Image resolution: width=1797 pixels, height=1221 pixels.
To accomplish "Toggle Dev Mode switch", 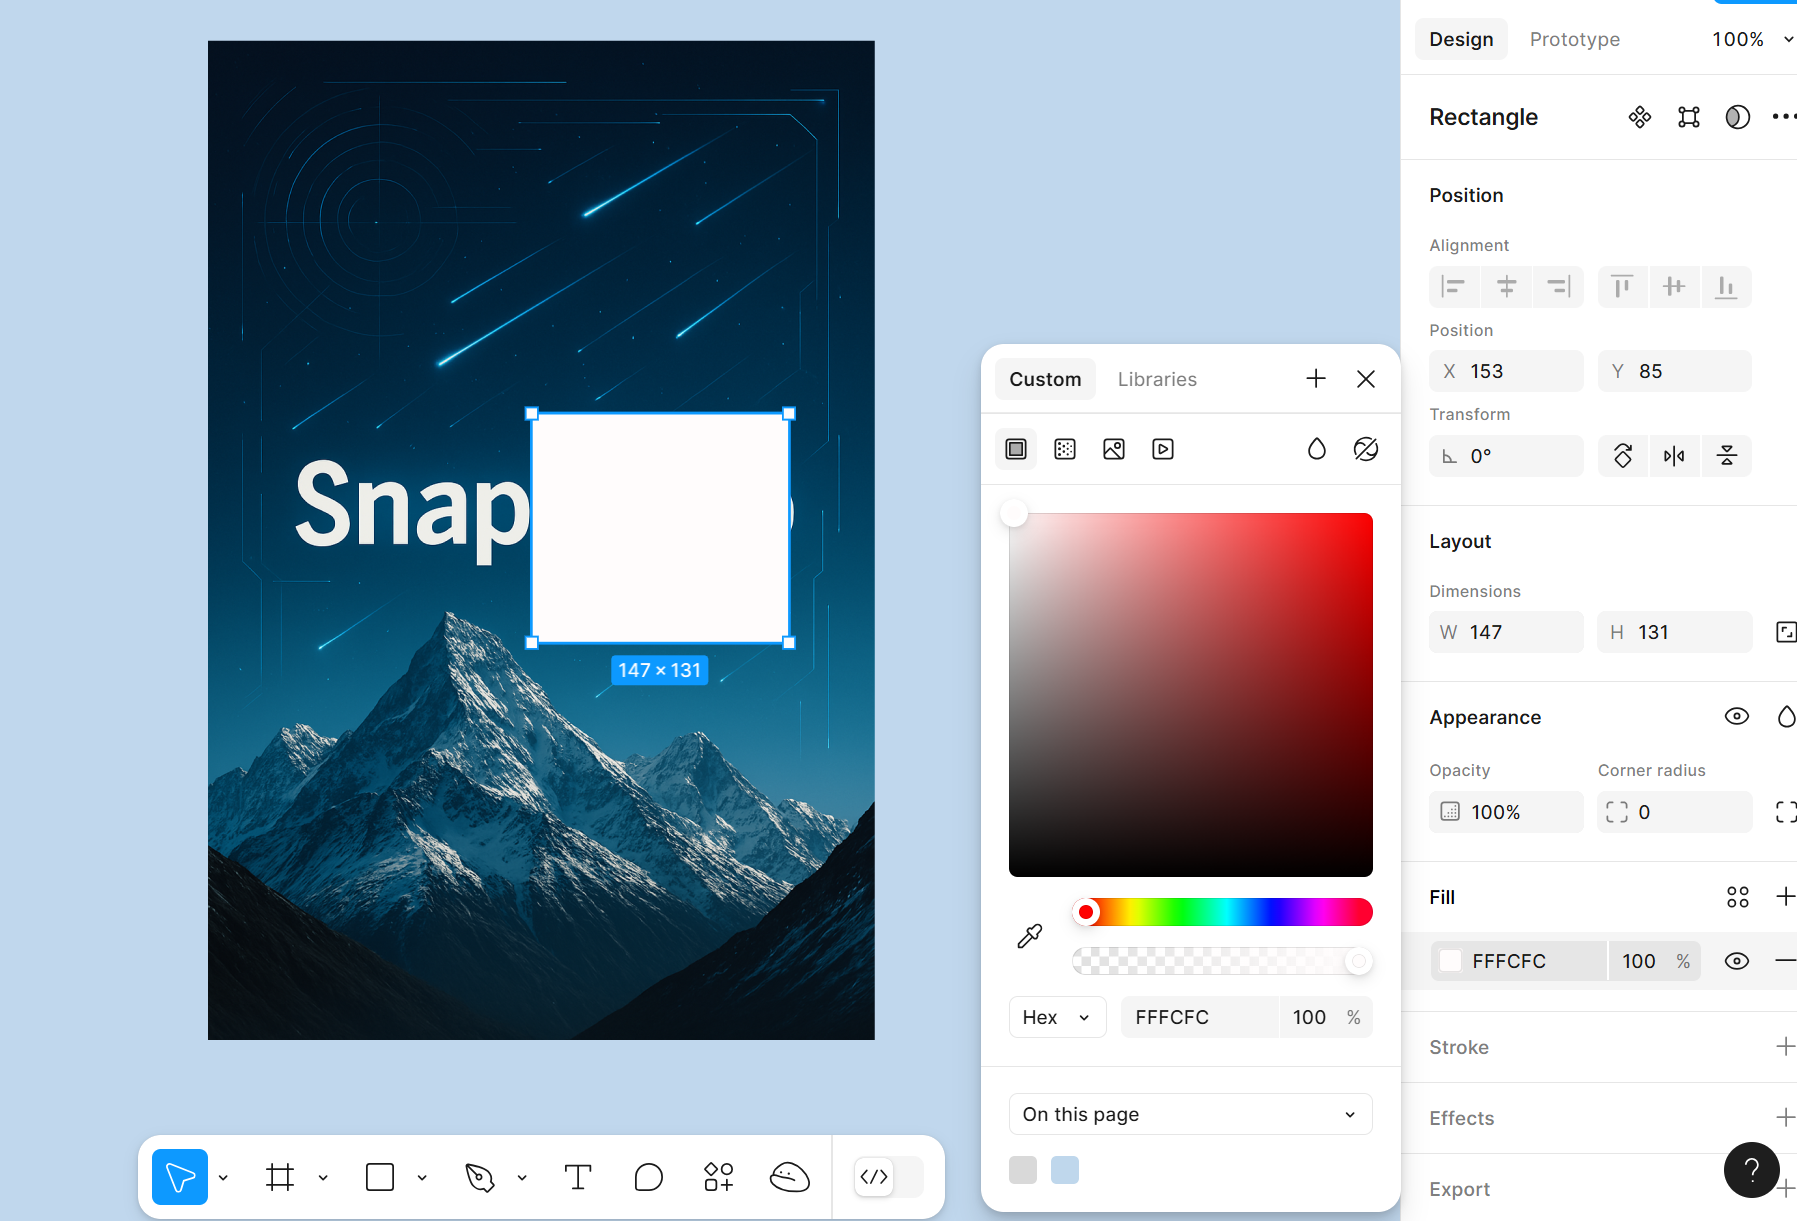I will pos(888,1177).
